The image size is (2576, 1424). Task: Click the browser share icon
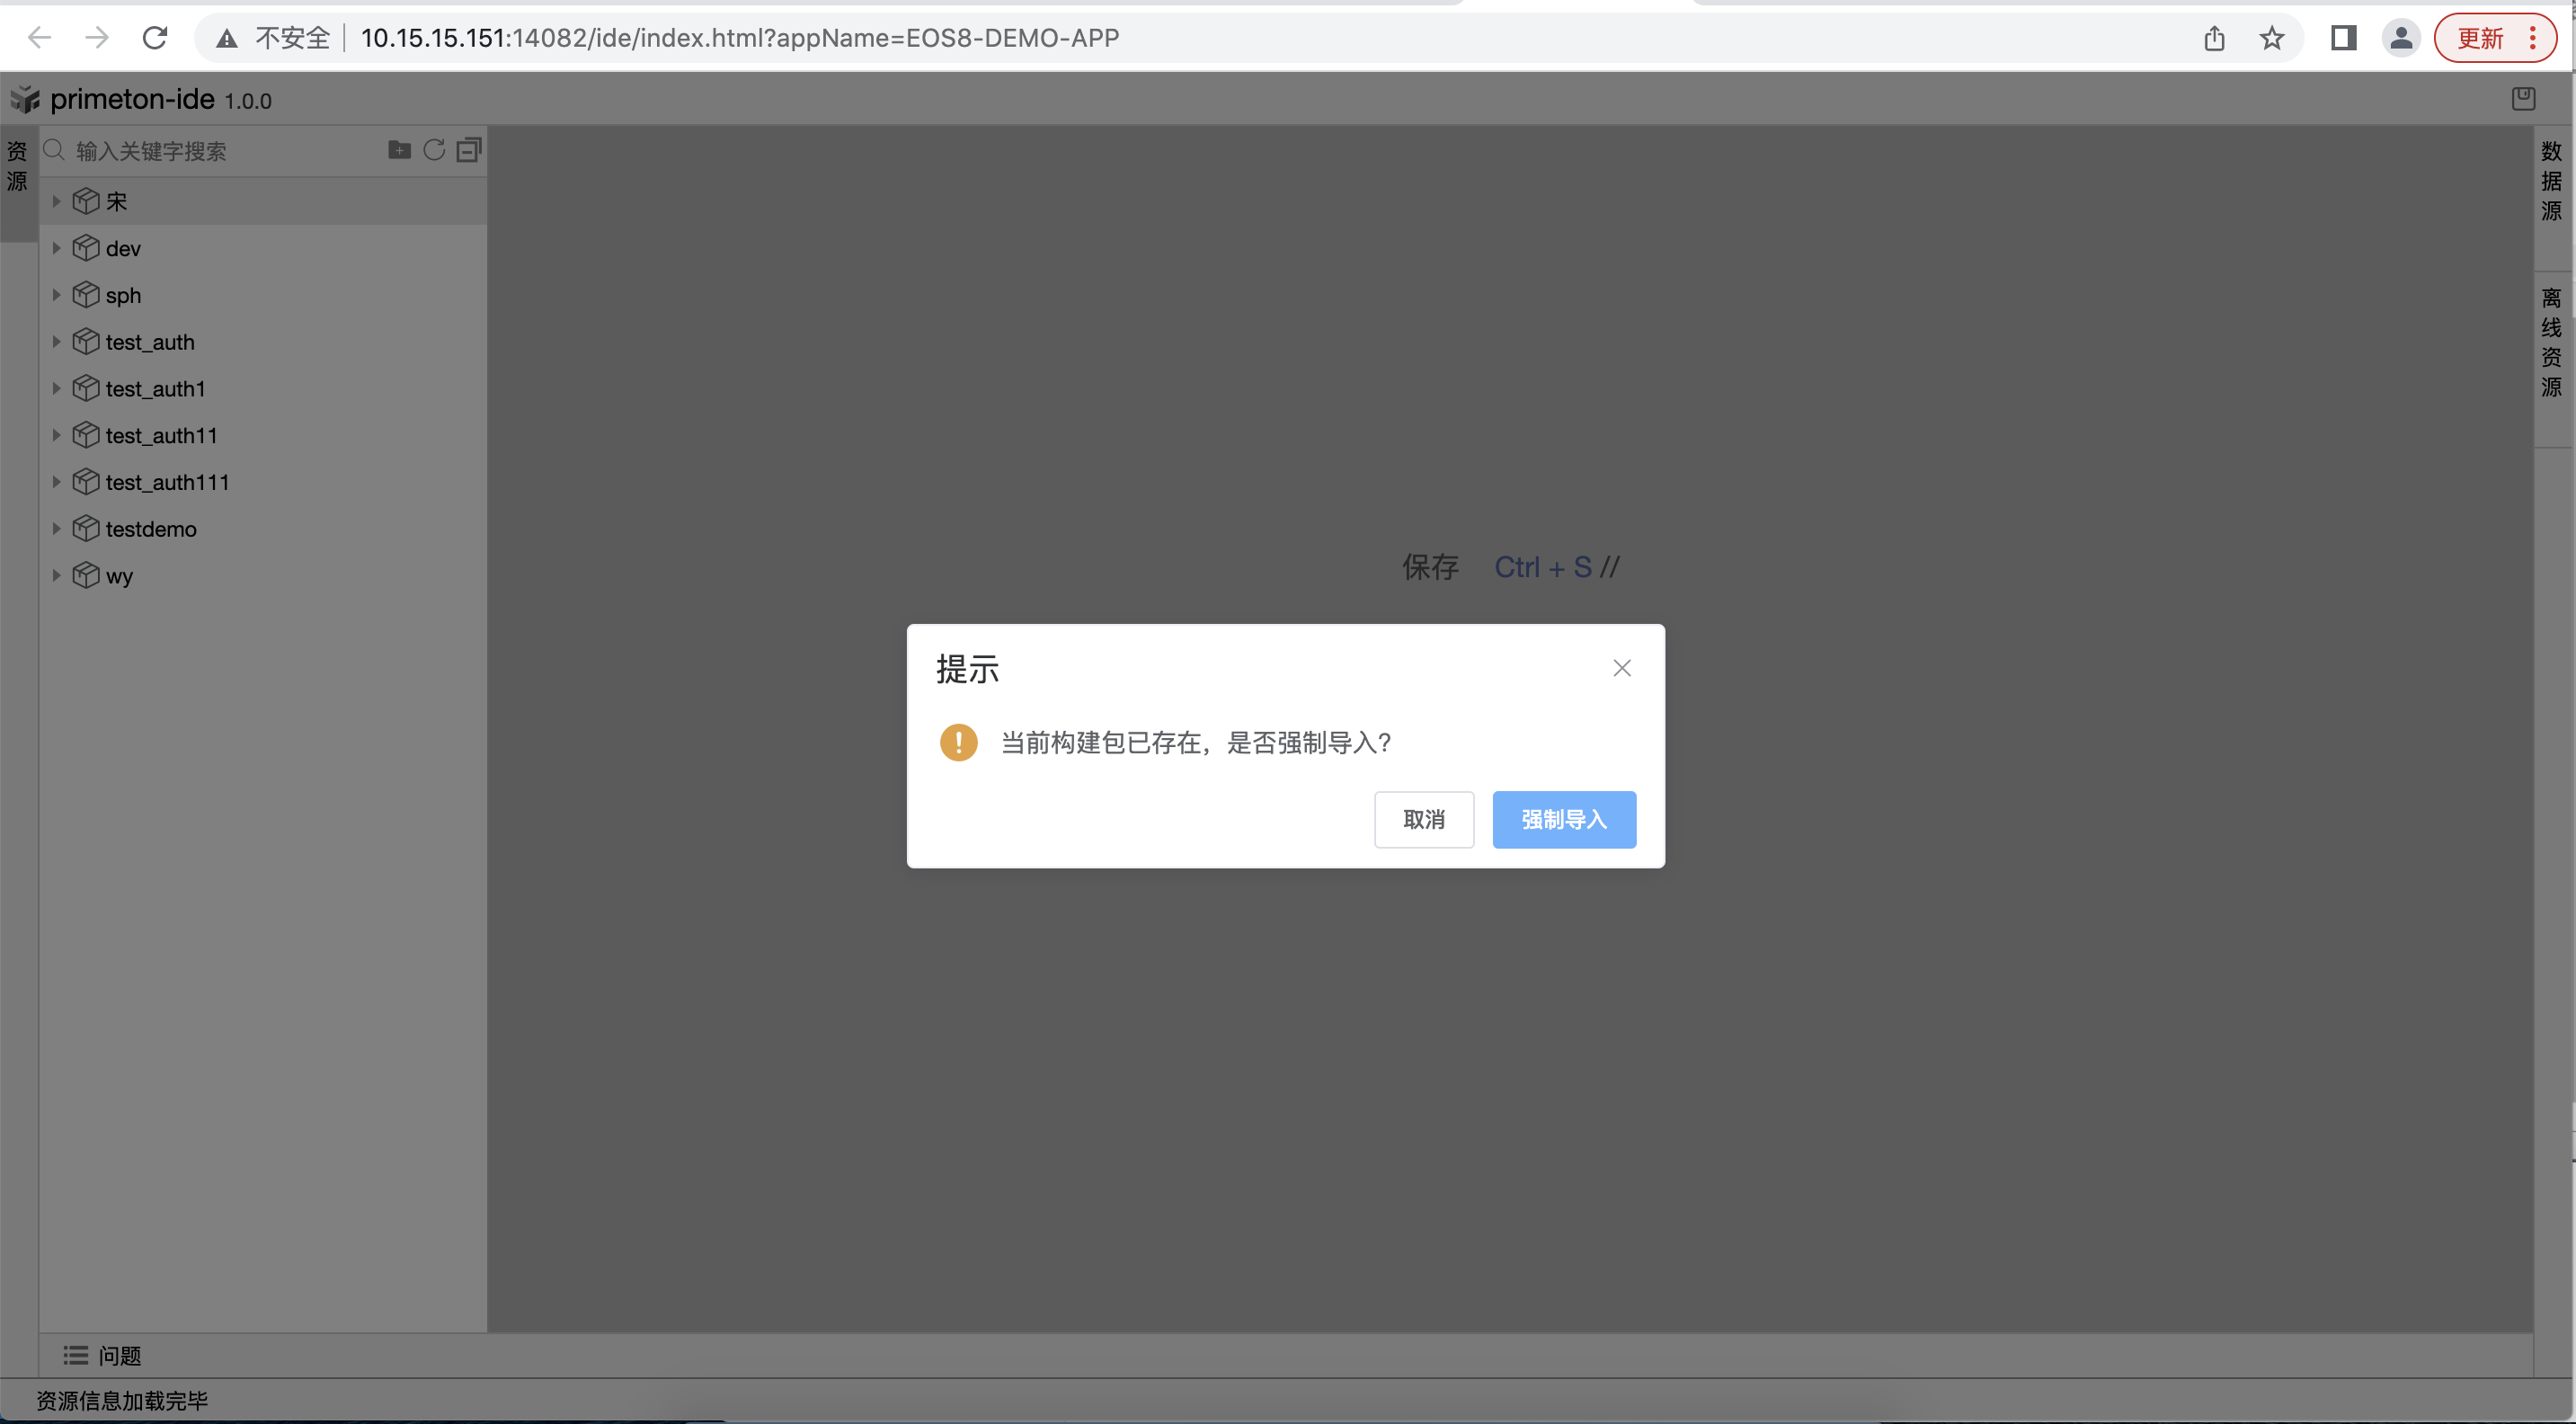coord(2214,38)
